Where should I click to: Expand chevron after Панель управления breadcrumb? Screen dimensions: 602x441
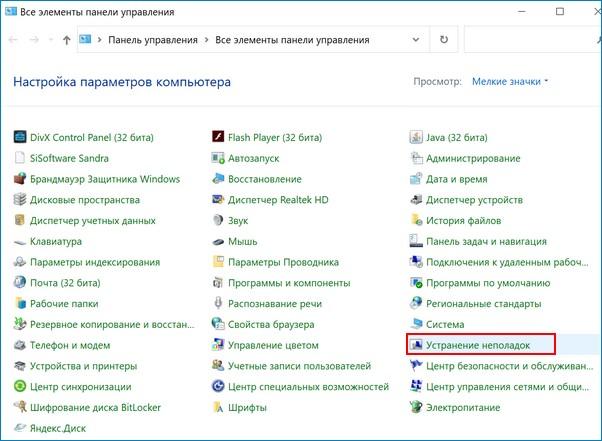(x=207, y=40)
